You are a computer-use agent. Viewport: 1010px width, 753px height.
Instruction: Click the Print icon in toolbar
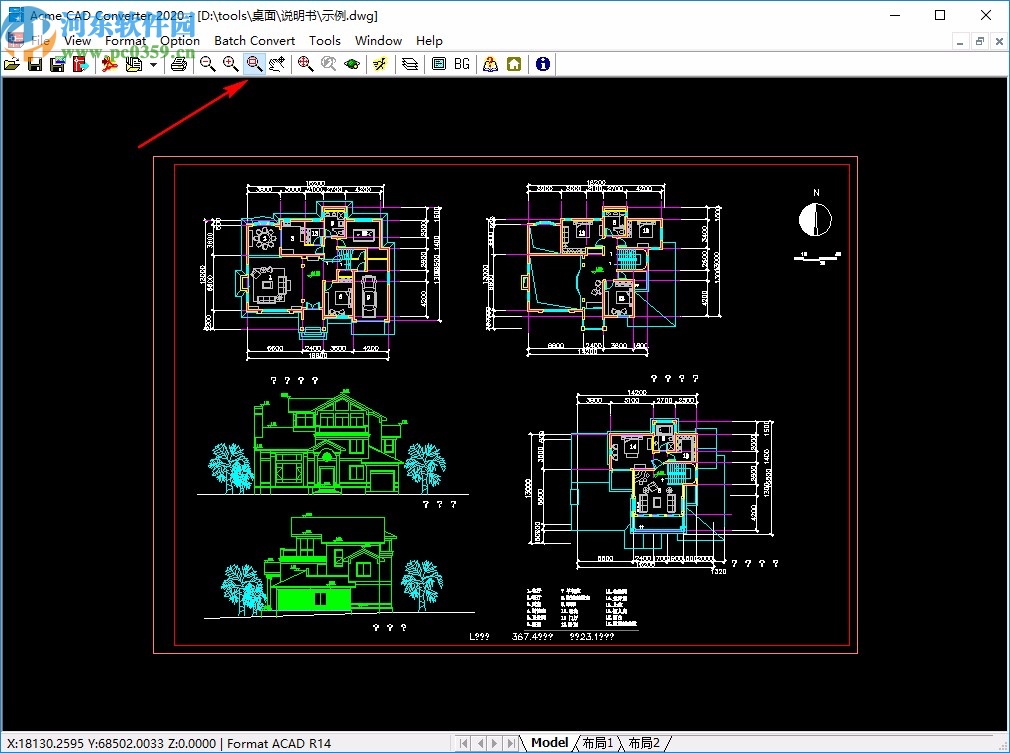click(178, 64)
